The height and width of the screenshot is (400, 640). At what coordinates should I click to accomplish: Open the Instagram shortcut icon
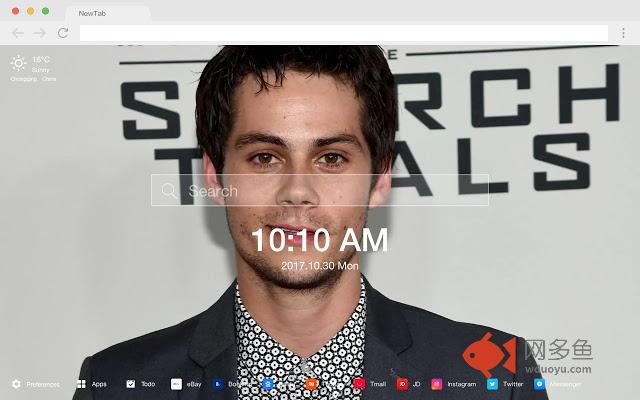click(x=437, y=384)
